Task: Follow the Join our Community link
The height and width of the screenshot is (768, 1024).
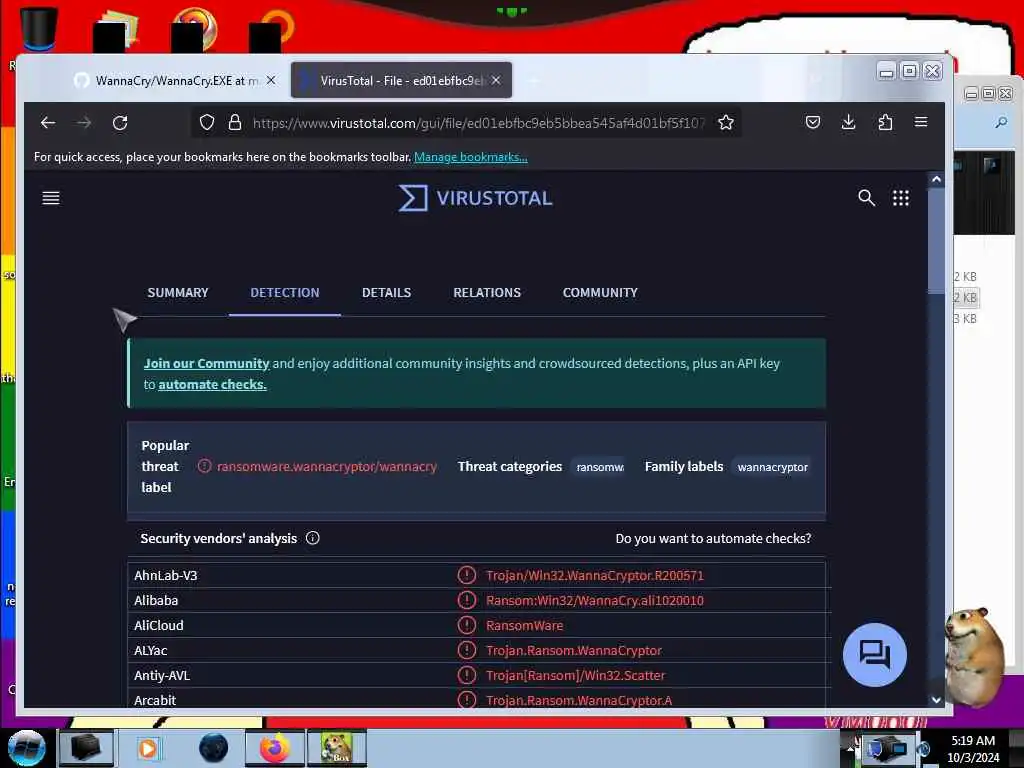Action: pyautogui.click(x=206, y=363)
